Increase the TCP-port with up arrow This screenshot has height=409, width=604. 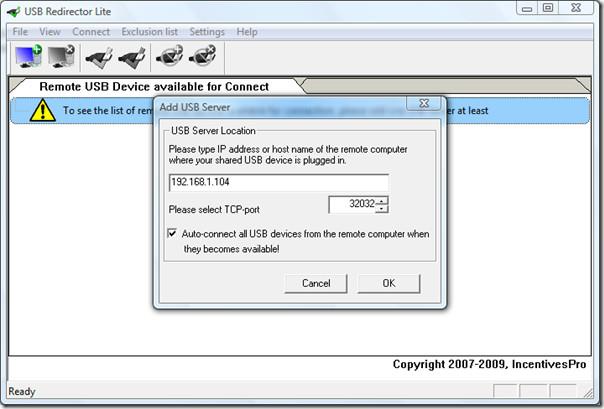(x=382, y=200)
